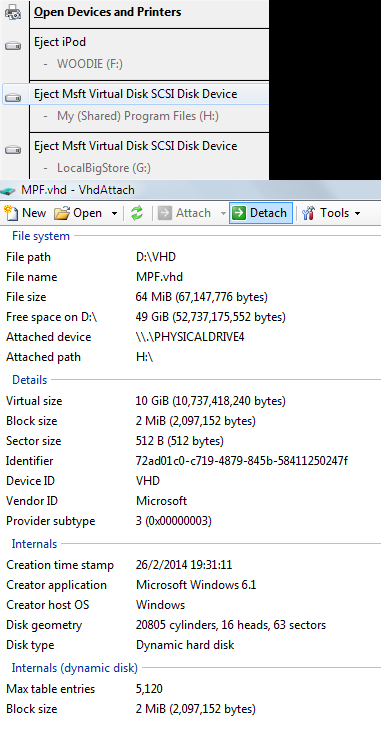Click the green refresh arrows icon
381x750 pixels.
tap(137, 213)
